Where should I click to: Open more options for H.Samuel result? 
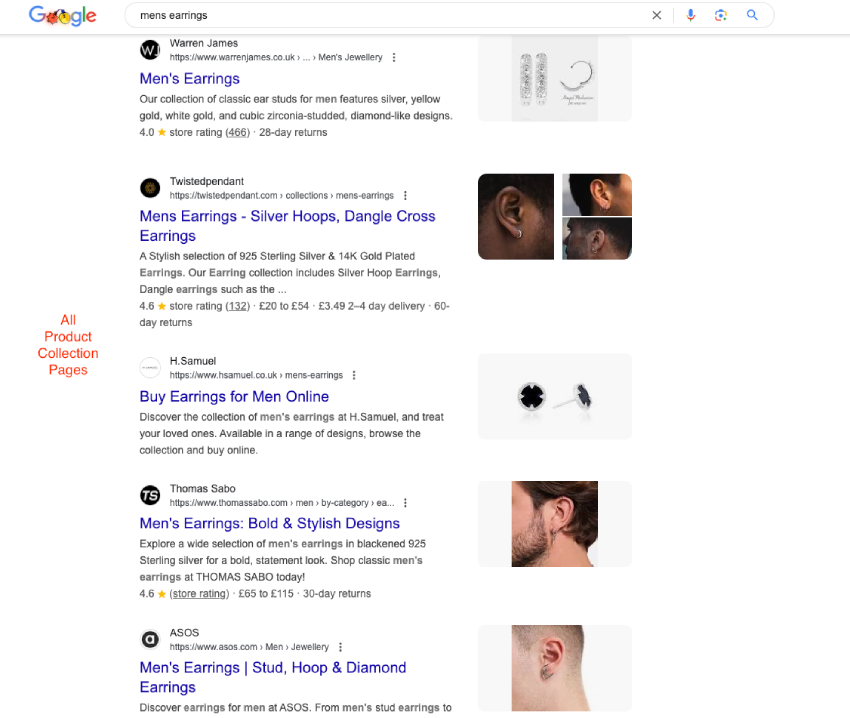click(x=354, y=375)
